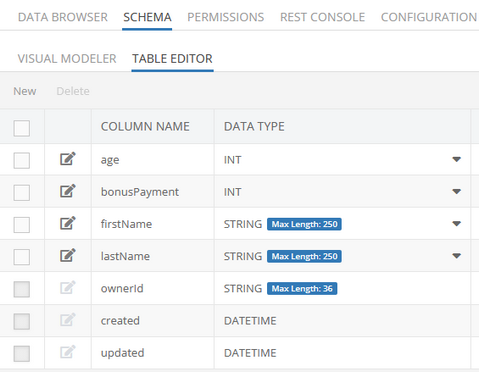The width and height of the screenshot is (479, 372).
Task: Click the COLUMN NAME header
Action: click(145, 126)
